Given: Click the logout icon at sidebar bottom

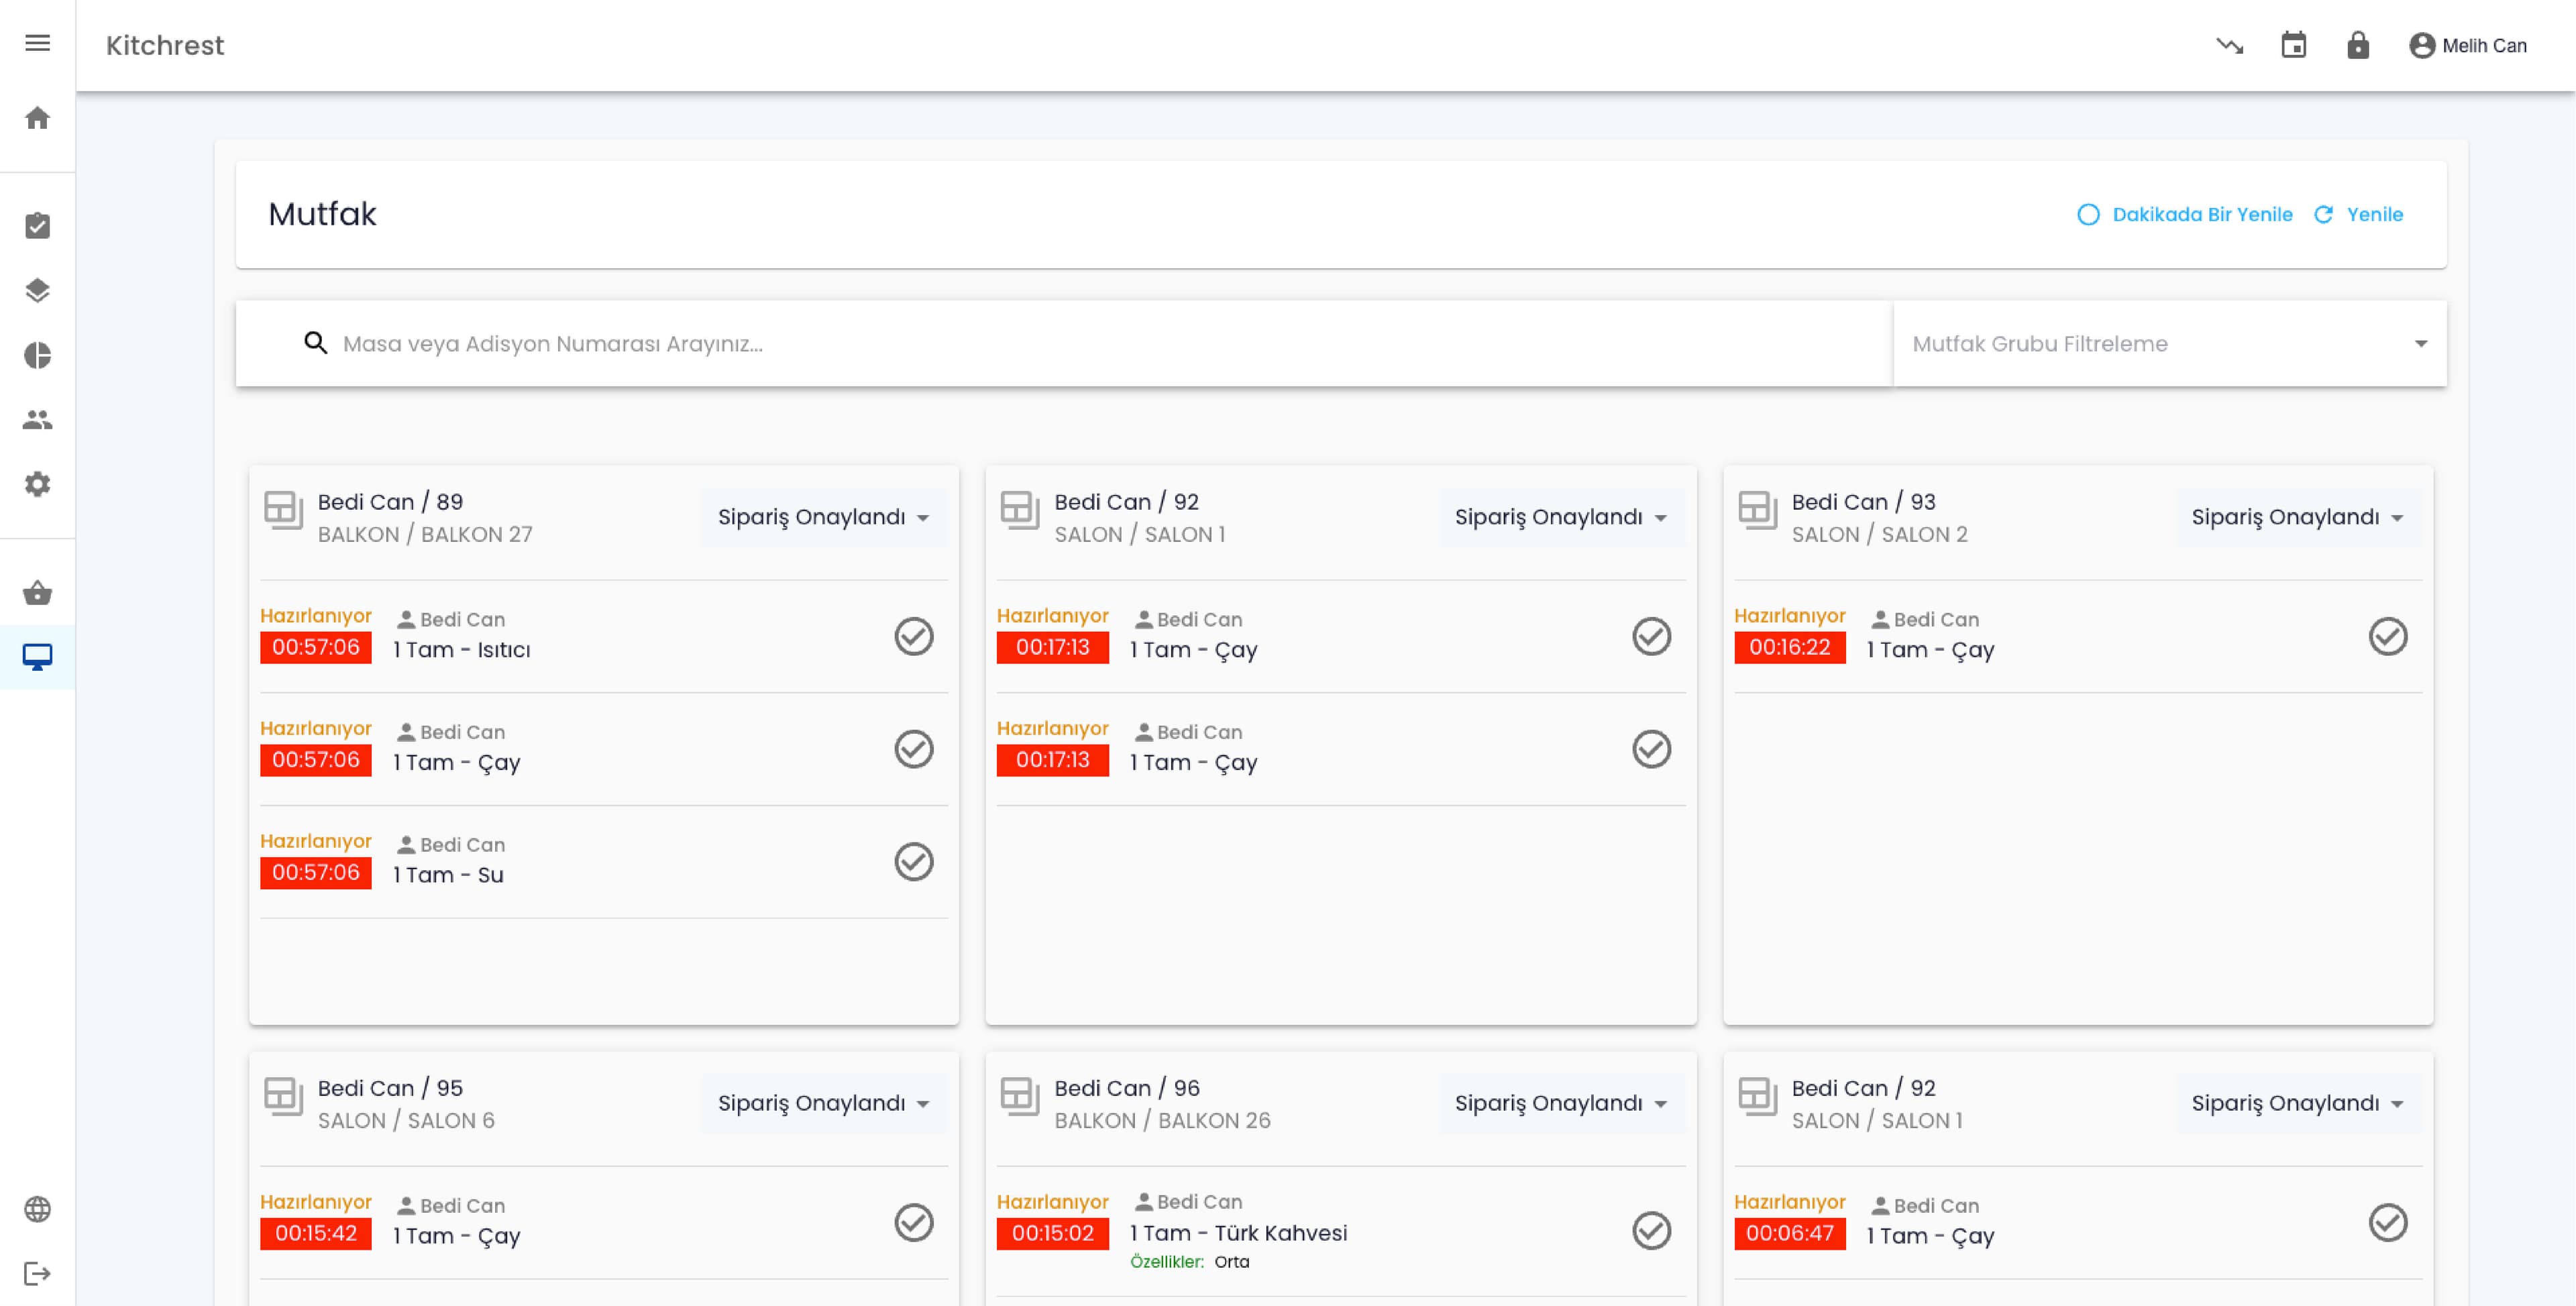Looking at the screenshot, I should coord(37,1273).
